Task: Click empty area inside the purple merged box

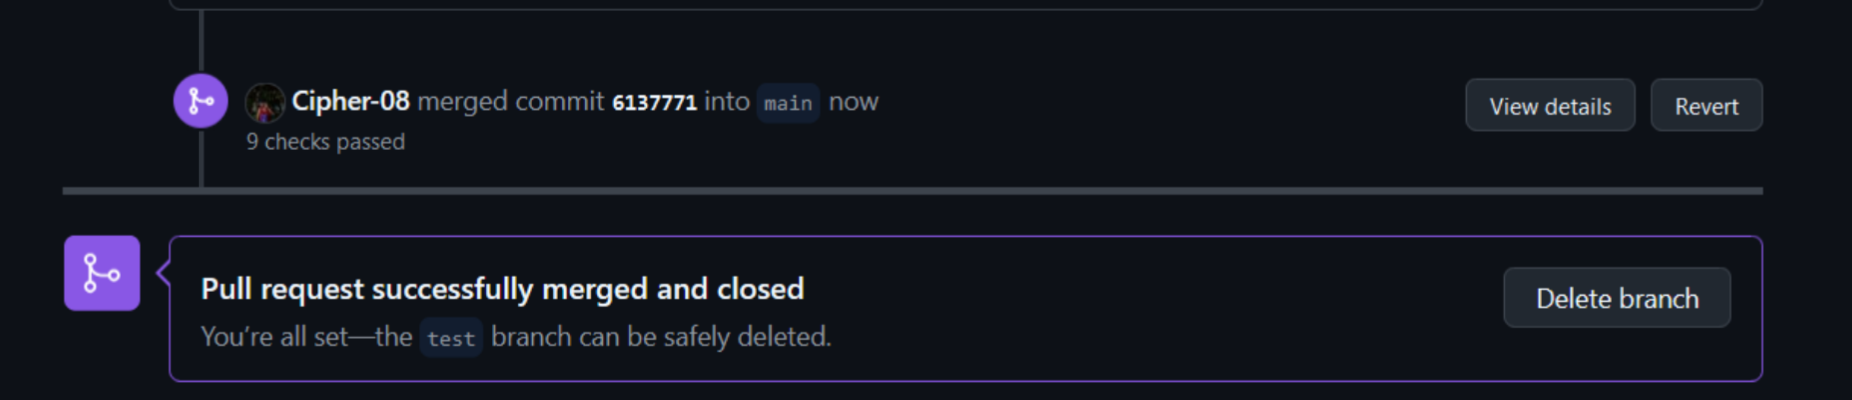Action: [x=1150, y=310]
